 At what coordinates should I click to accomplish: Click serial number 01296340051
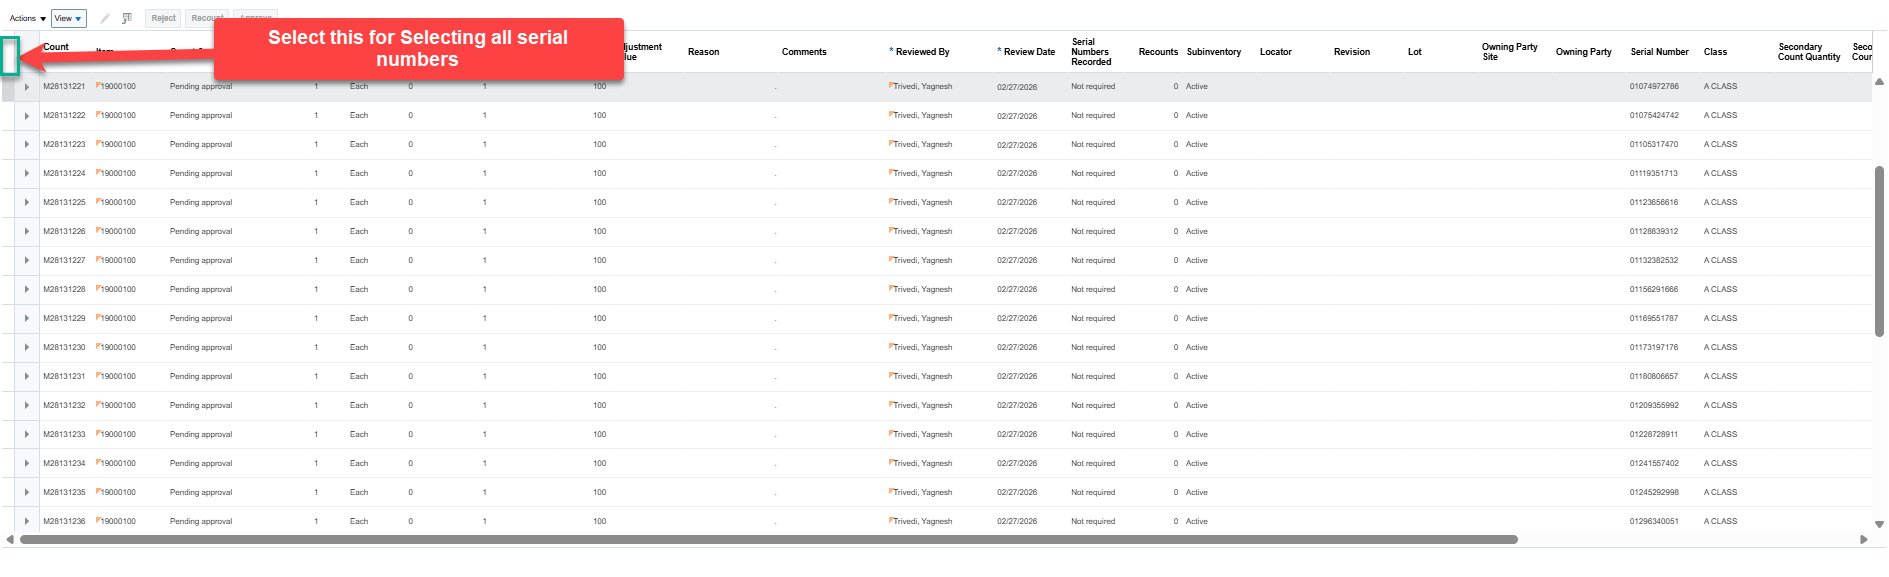point(1654,522)
